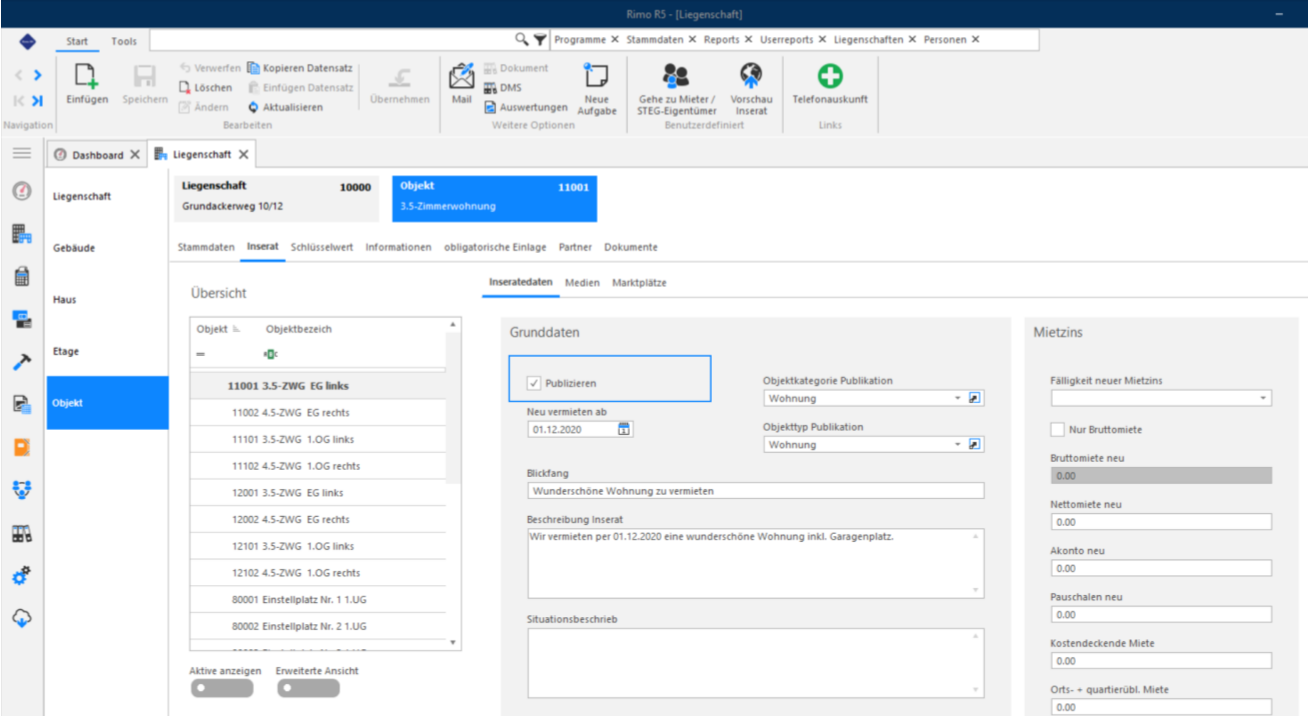1308x717 pixels.
Task: Click the Übernehmen icon
Action: 400,76
